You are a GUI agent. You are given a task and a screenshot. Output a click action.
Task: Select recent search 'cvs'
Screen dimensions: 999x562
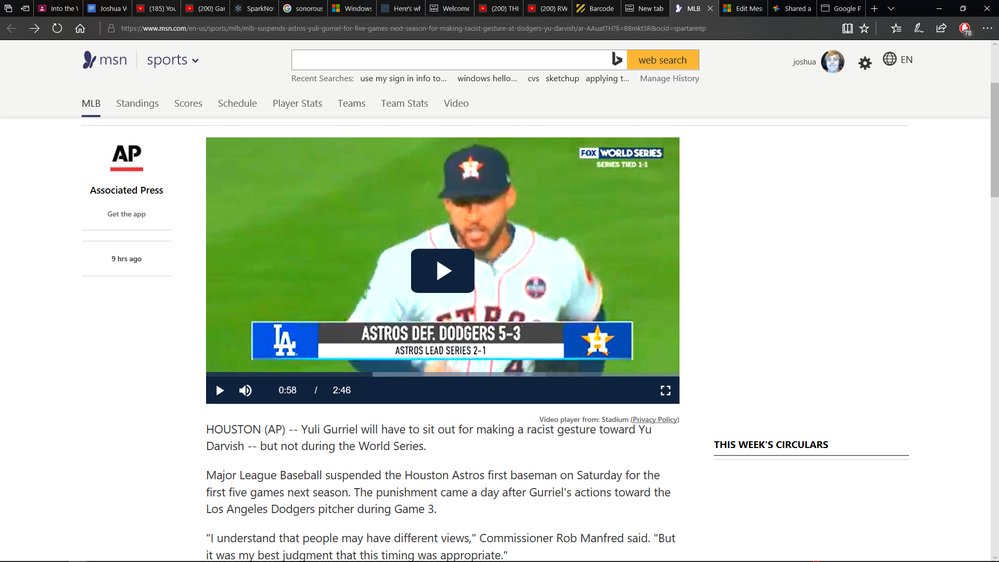click(x=533, y=78)
